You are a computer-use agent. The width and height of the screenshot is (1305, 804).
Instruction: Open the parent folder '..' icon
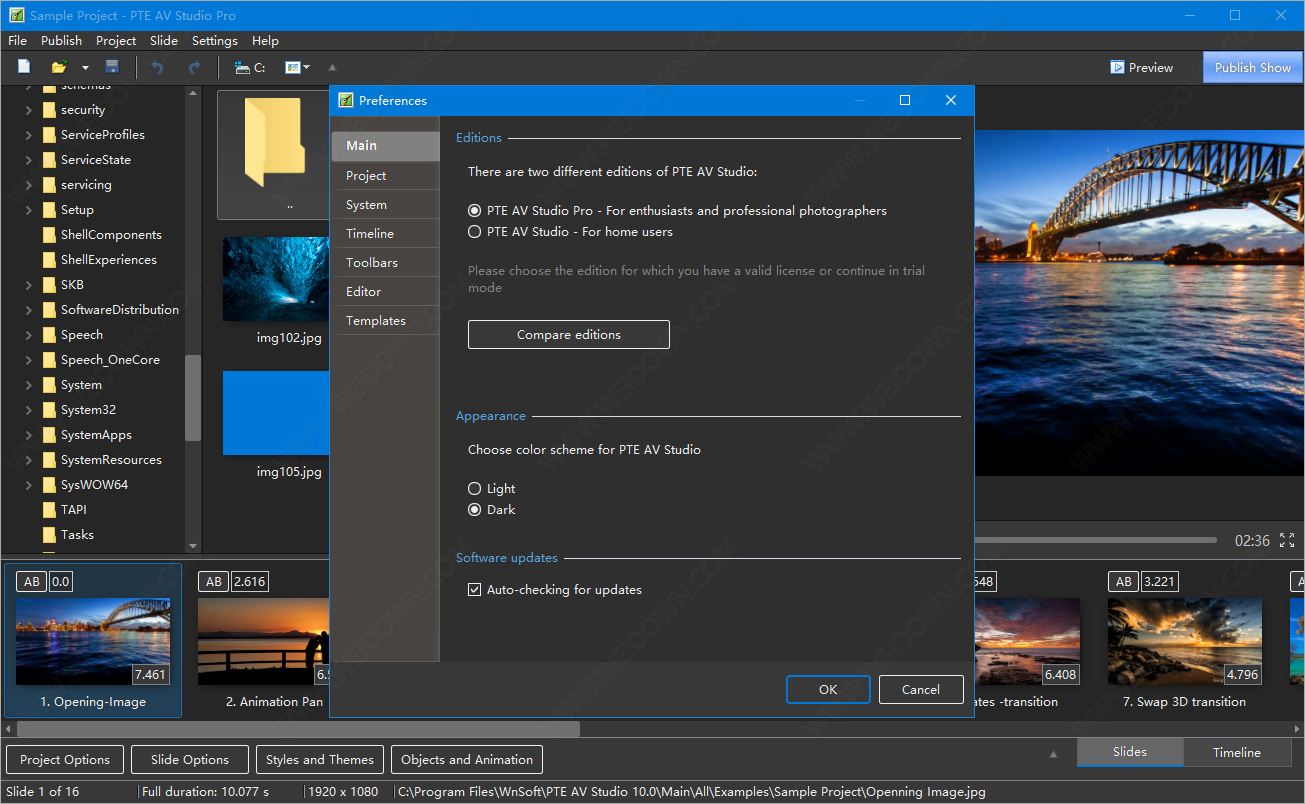coord(275,154)
